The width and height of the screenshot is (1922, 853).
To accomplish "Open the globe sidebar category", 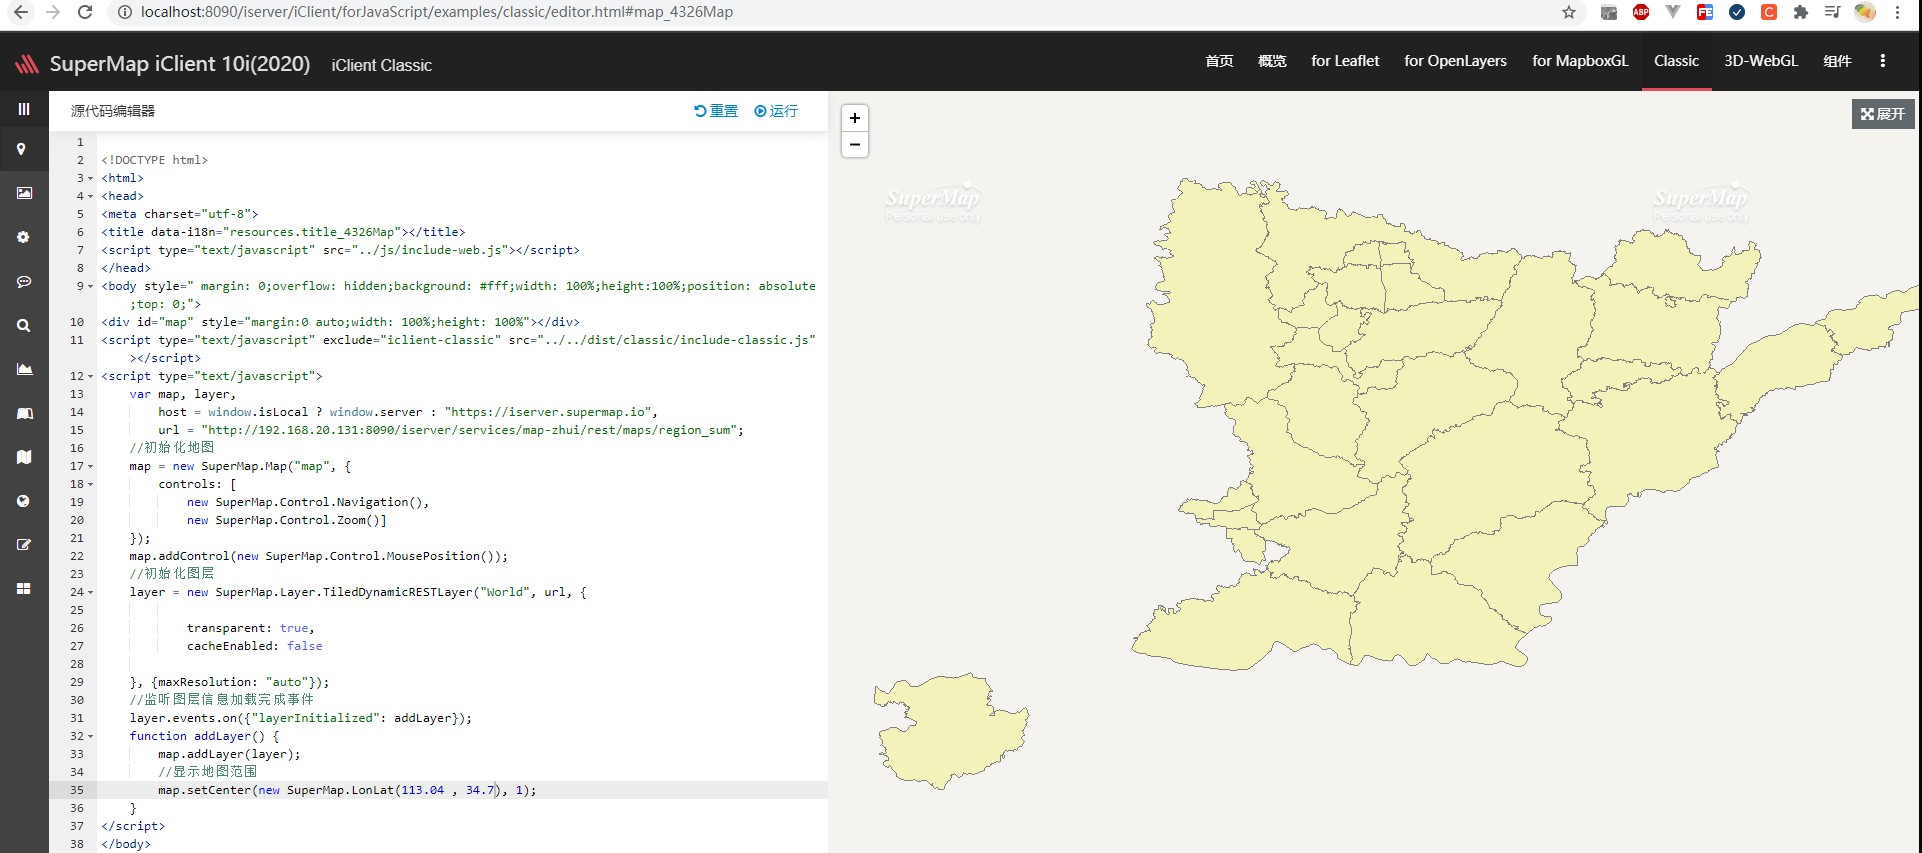I will click(23, 501).
